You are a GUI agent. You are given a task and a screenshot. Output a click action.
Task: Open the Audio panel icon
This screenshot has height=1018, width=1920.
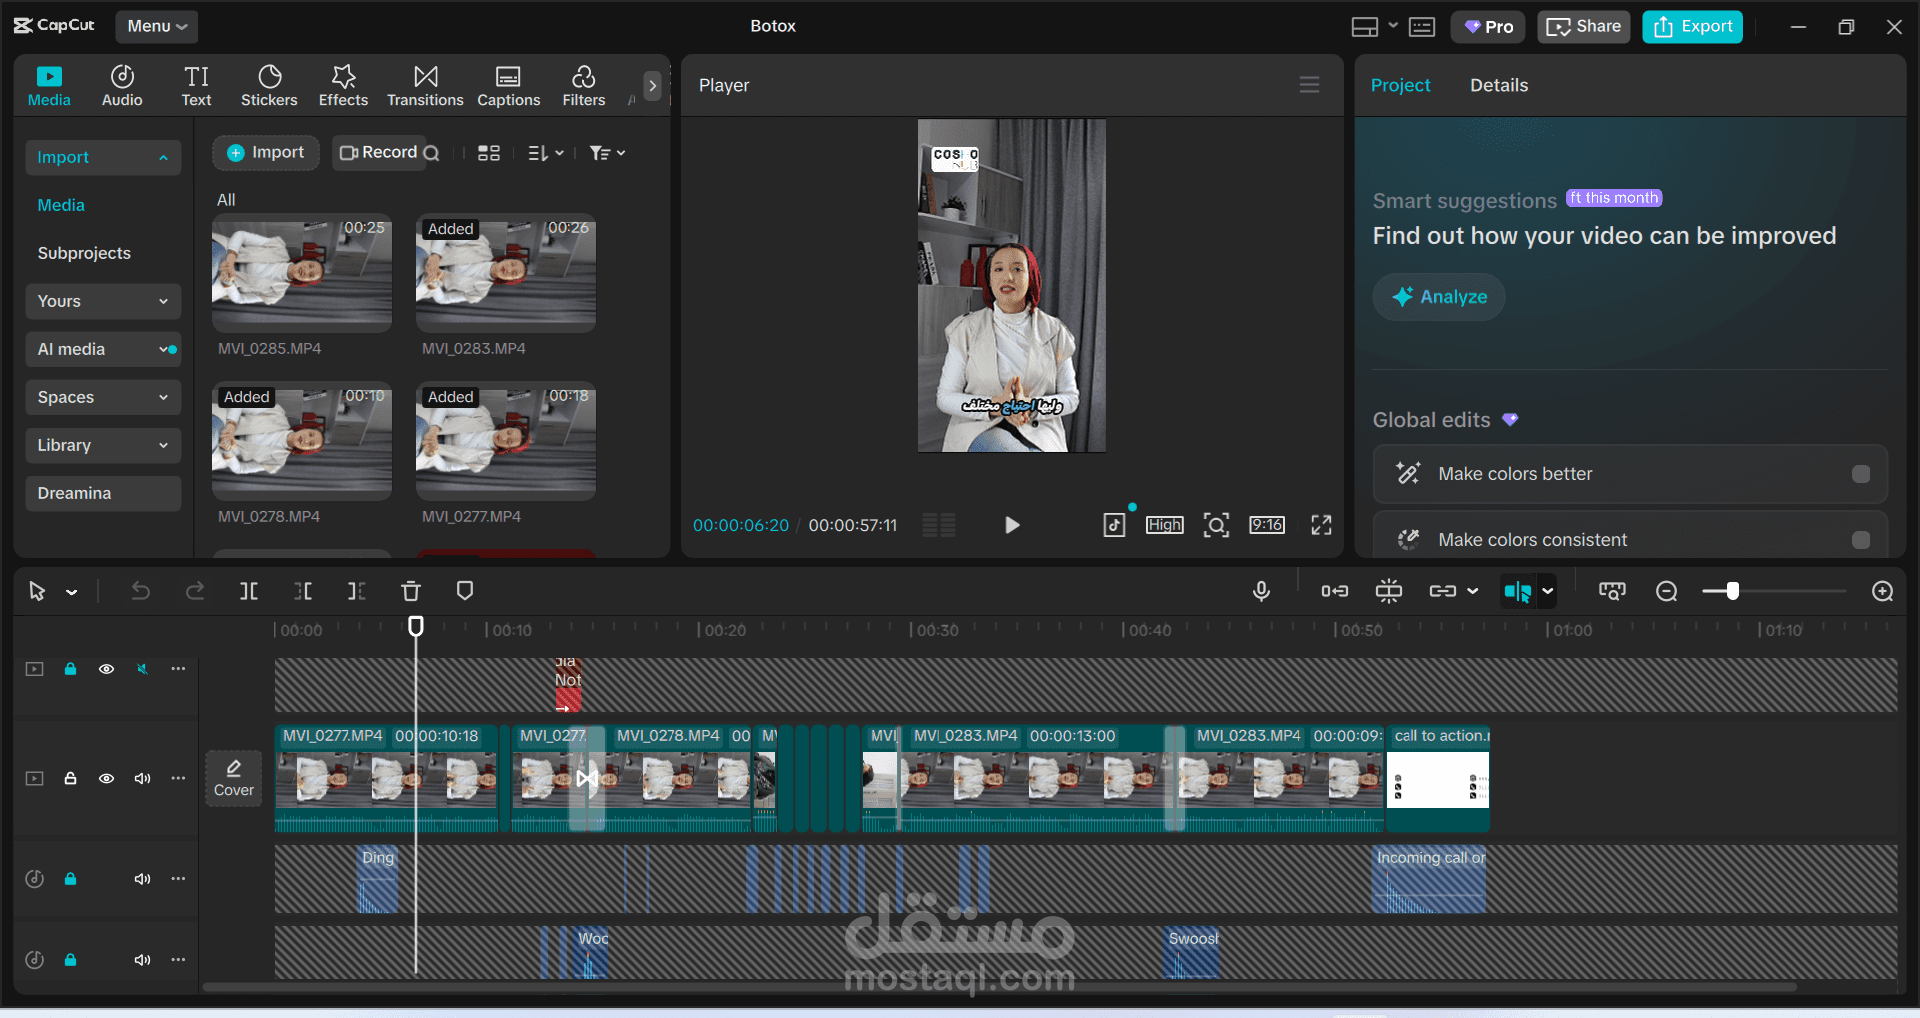point(122,85)
